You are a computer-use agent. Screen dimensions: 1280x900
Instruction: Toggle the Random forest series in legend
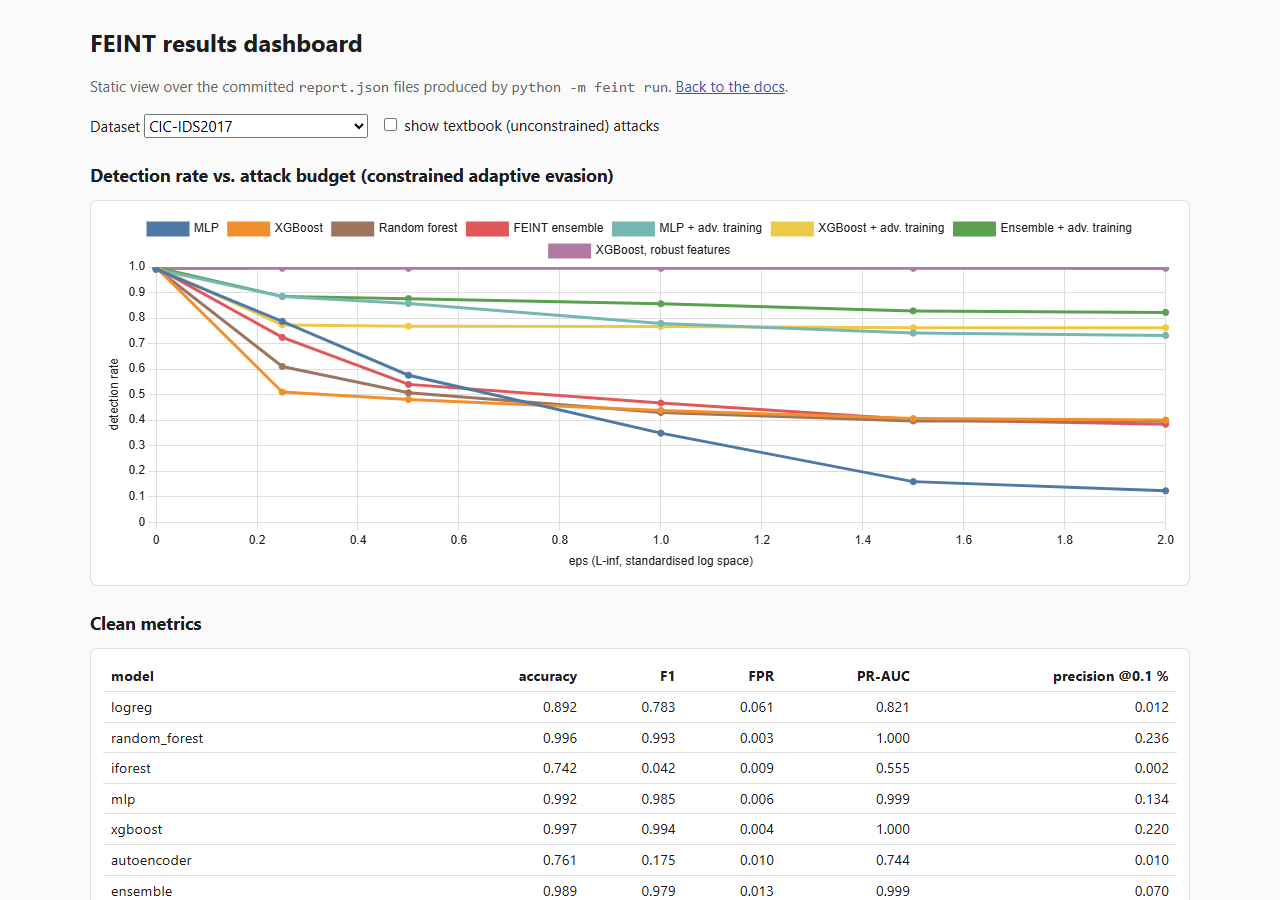pos(395,228)
